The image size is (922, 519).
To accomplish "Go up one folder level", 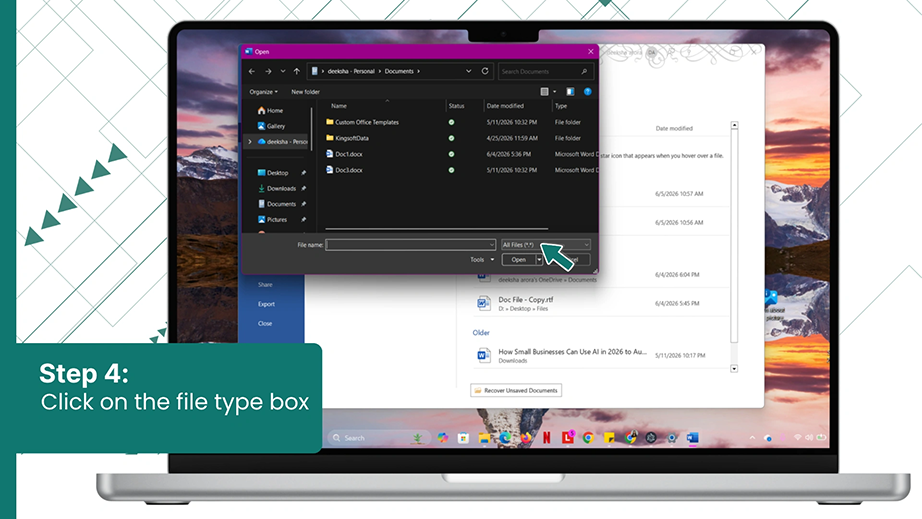I will (x=297, y=71).
